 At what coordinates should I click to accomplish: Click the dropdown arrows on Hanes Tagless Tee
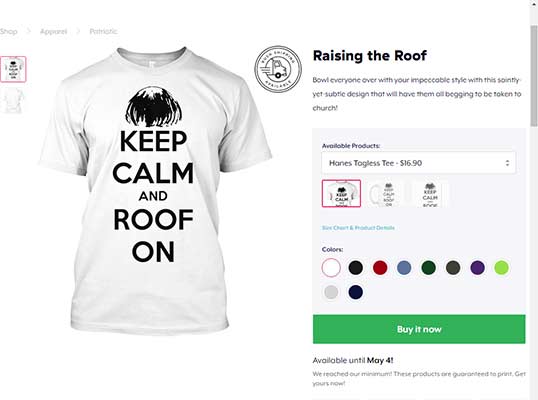click(x=507, y=163)
